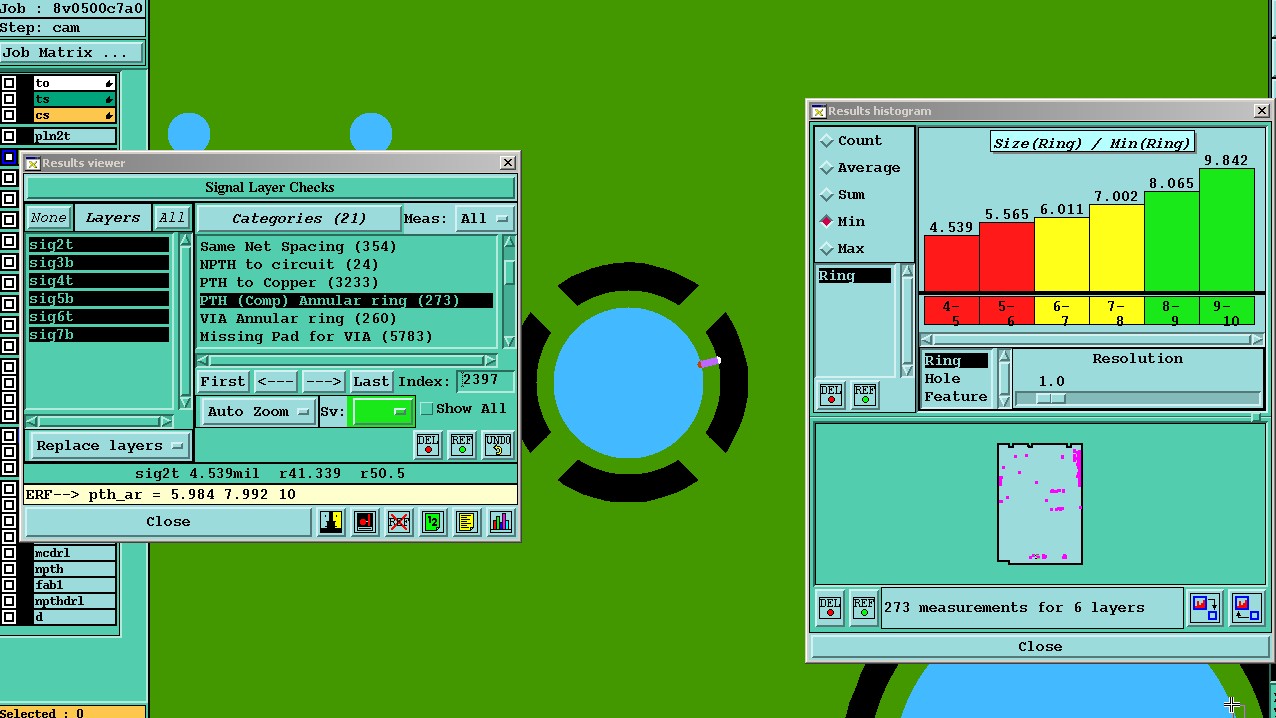Toggle checkbox beside the 'to' layer

point(9,84)
